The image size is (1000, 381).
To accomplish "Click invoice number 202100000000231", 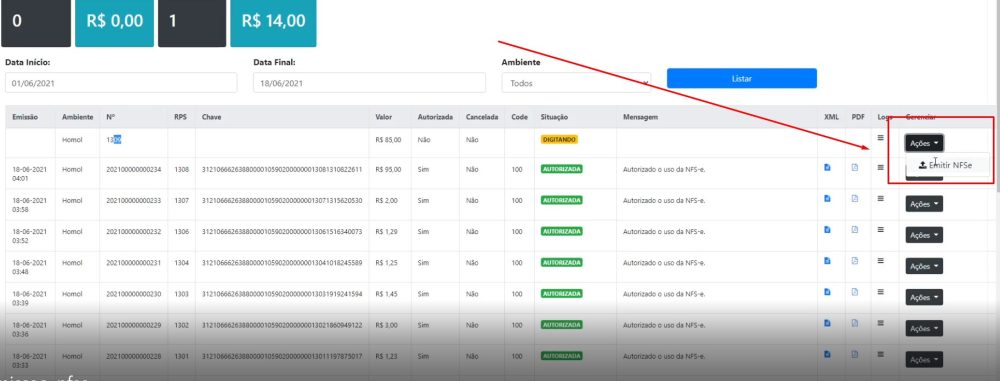I will coord(134,263).
